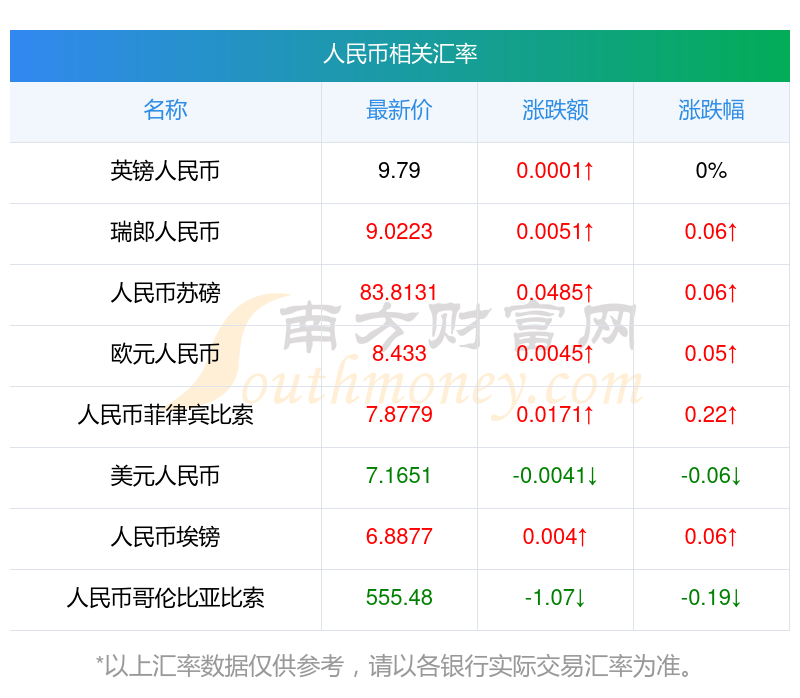Select the 最新价 column header
This screenshot has width=800, height=698.
[399, 110]
